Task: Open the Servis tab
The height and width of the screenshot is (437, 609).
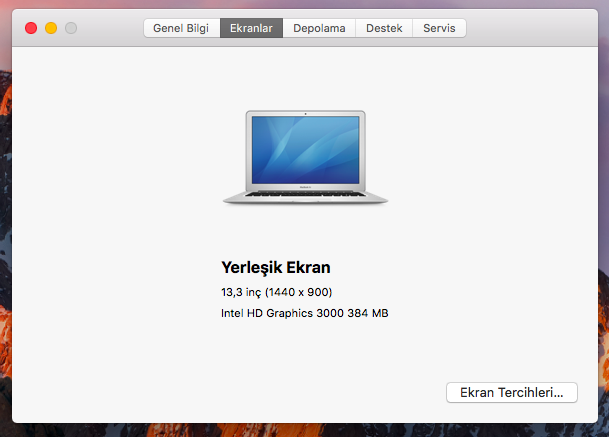Action: pos(439,28)
